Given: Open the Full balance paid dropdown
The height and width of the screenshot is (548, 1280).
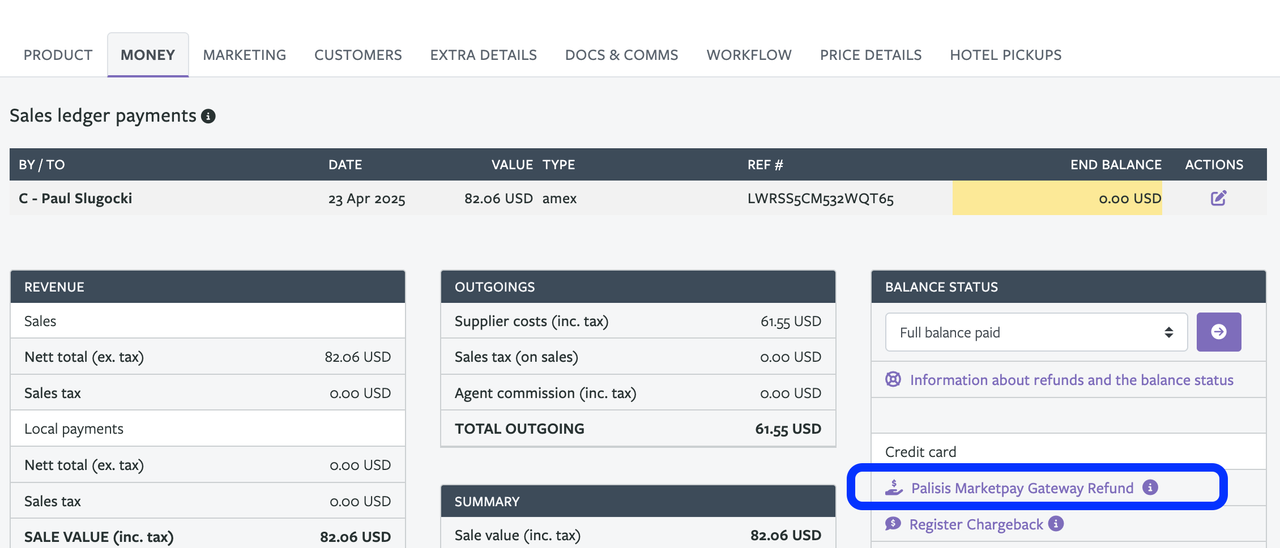Looking at the screenshot, I should tap(1036, 332).
